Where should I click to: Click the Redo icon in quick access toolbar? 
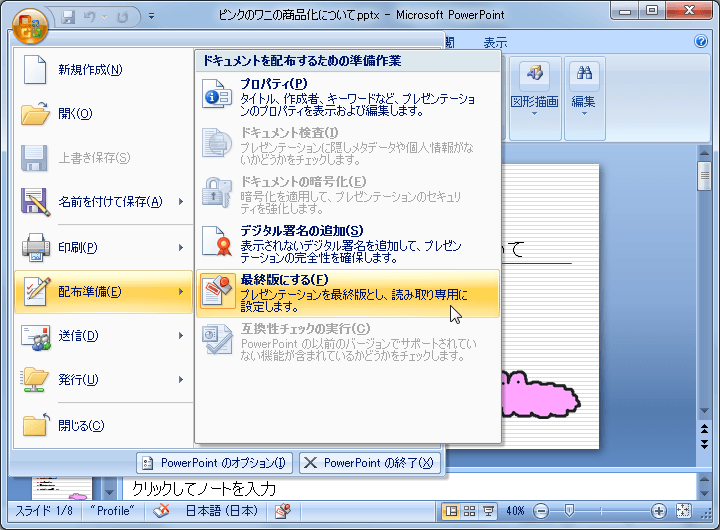pos(122,17)
